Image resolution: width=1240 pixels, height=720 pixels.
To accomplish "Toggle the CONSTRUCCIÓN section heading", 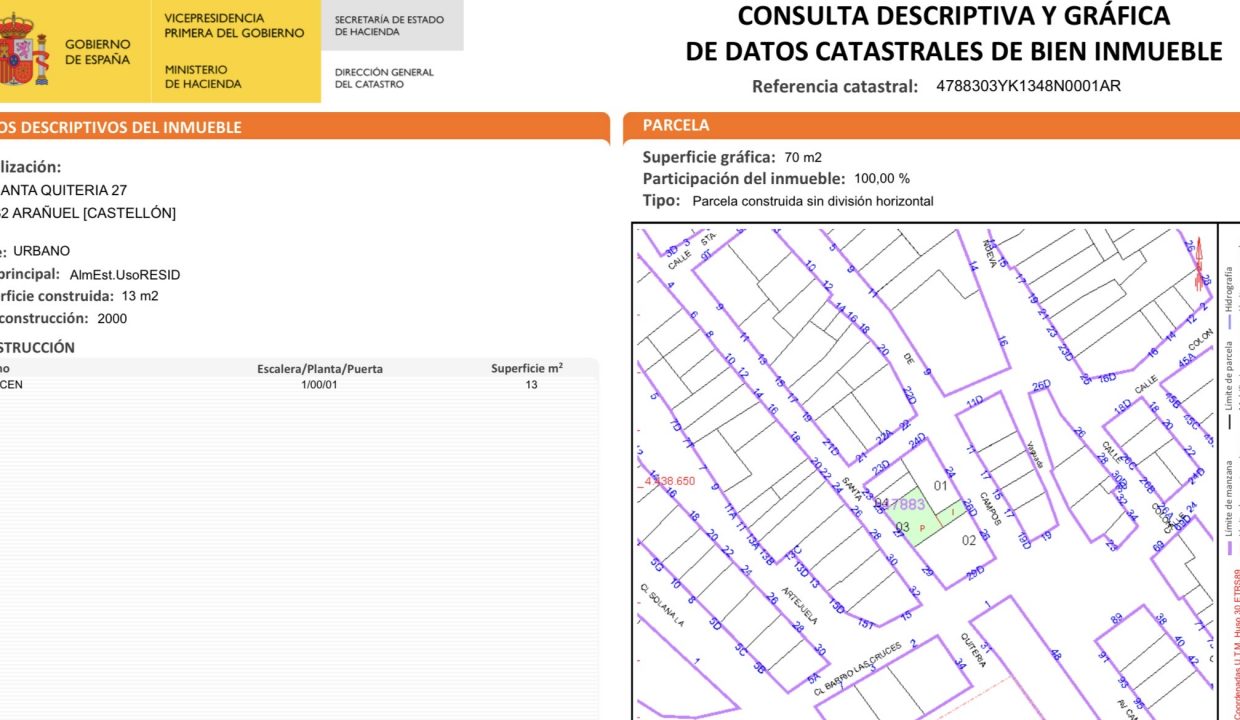I will click(35, 347).
